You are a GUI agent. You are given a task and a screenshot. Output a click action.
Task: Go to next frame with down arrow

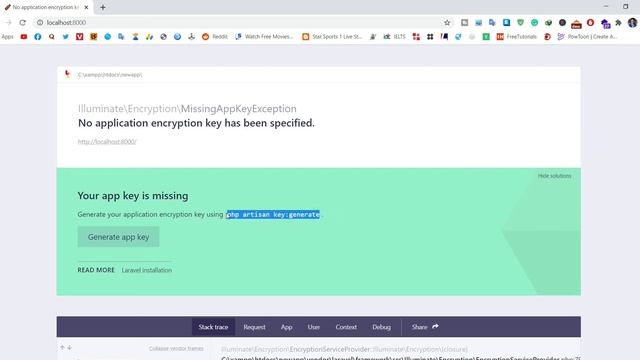[x=69, y=347]
